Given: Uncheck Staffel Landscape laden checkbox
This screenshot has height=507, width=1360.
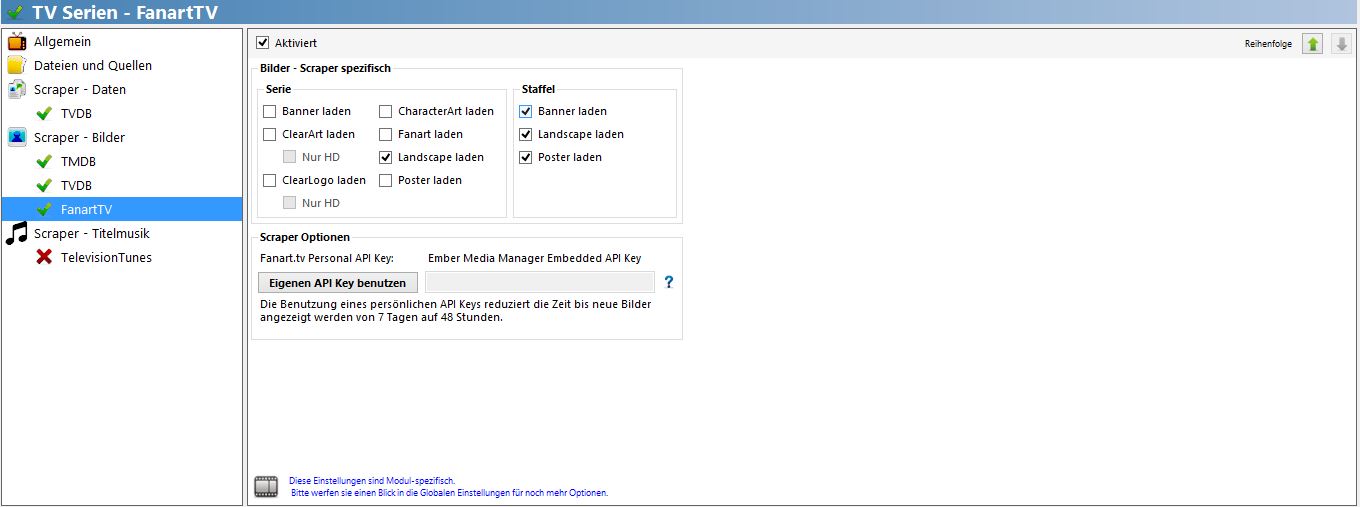Looking at the screenshot, I should 525,135.
